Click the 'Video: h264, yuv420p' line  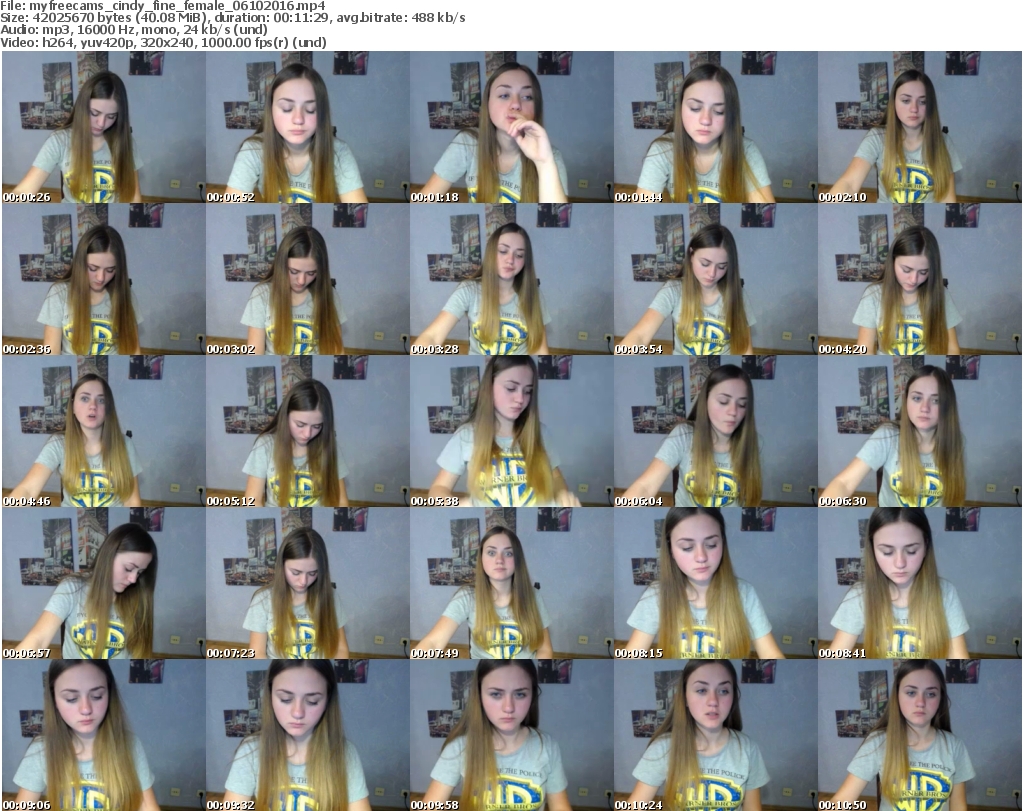click(x=163, y=42)
